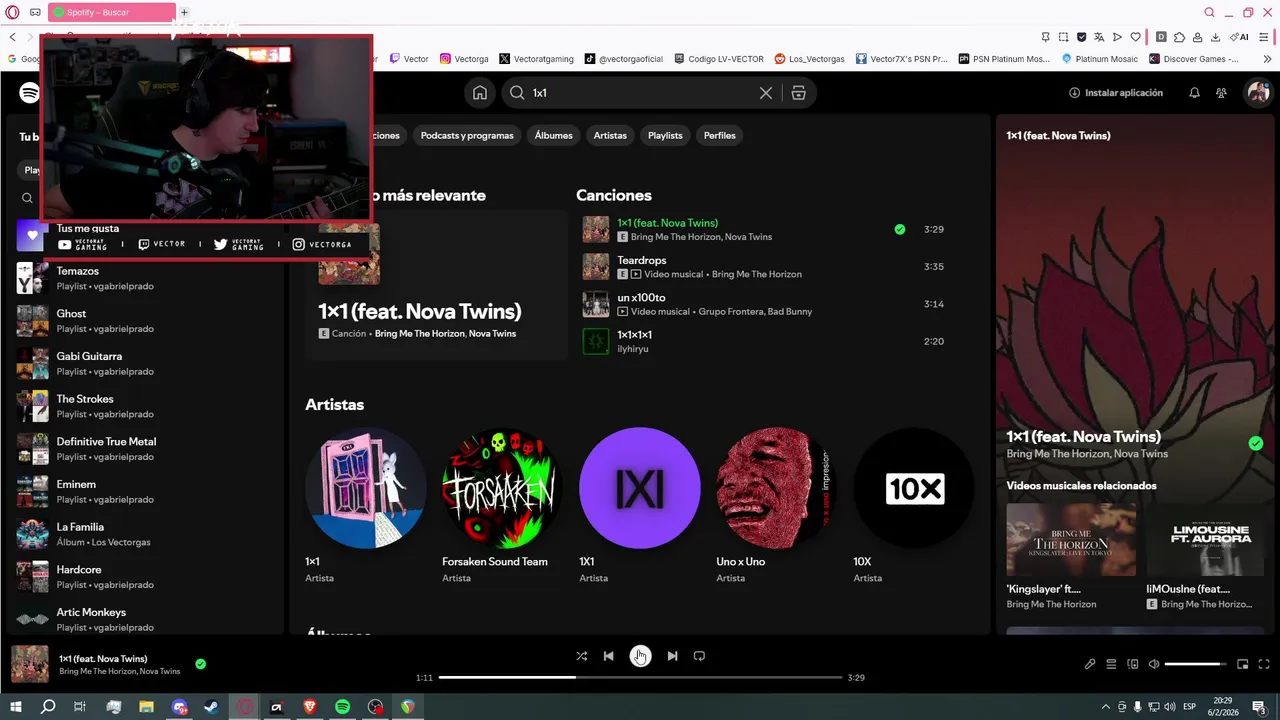Click Instalar aplicación
The width and height of the screenshot is (1280, 720).
[1116, 93]
